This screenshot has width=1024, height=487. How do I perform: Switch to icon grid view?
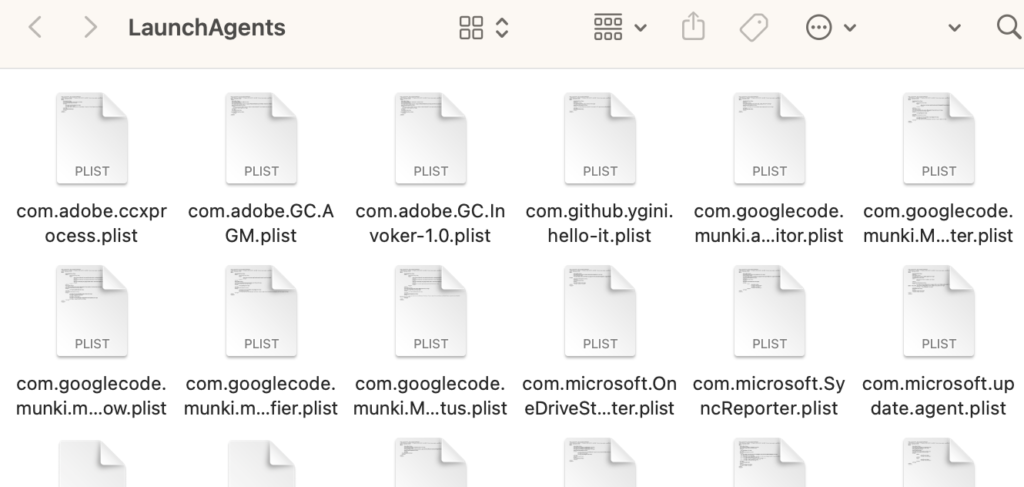471,28
